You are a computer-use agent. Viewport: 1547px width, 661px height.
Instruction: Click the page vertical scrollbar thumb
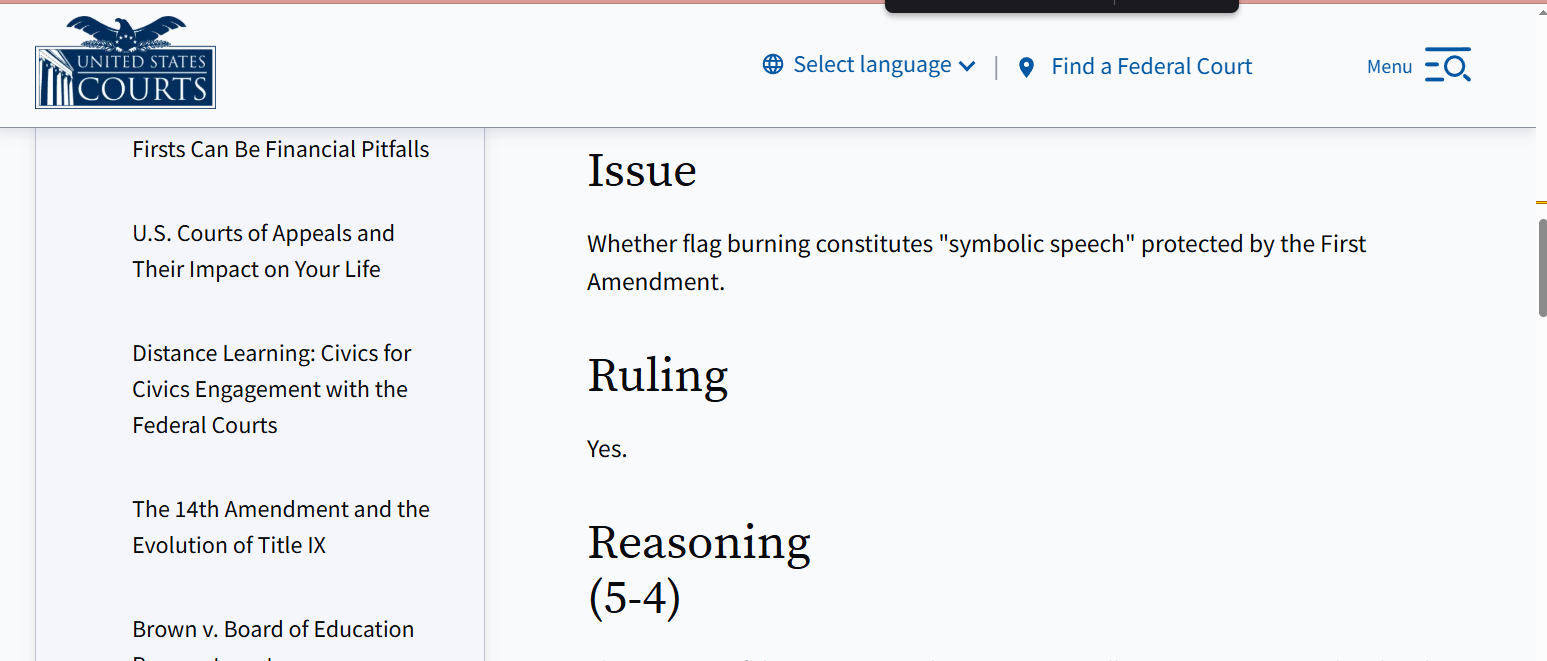pos(1542,268)
